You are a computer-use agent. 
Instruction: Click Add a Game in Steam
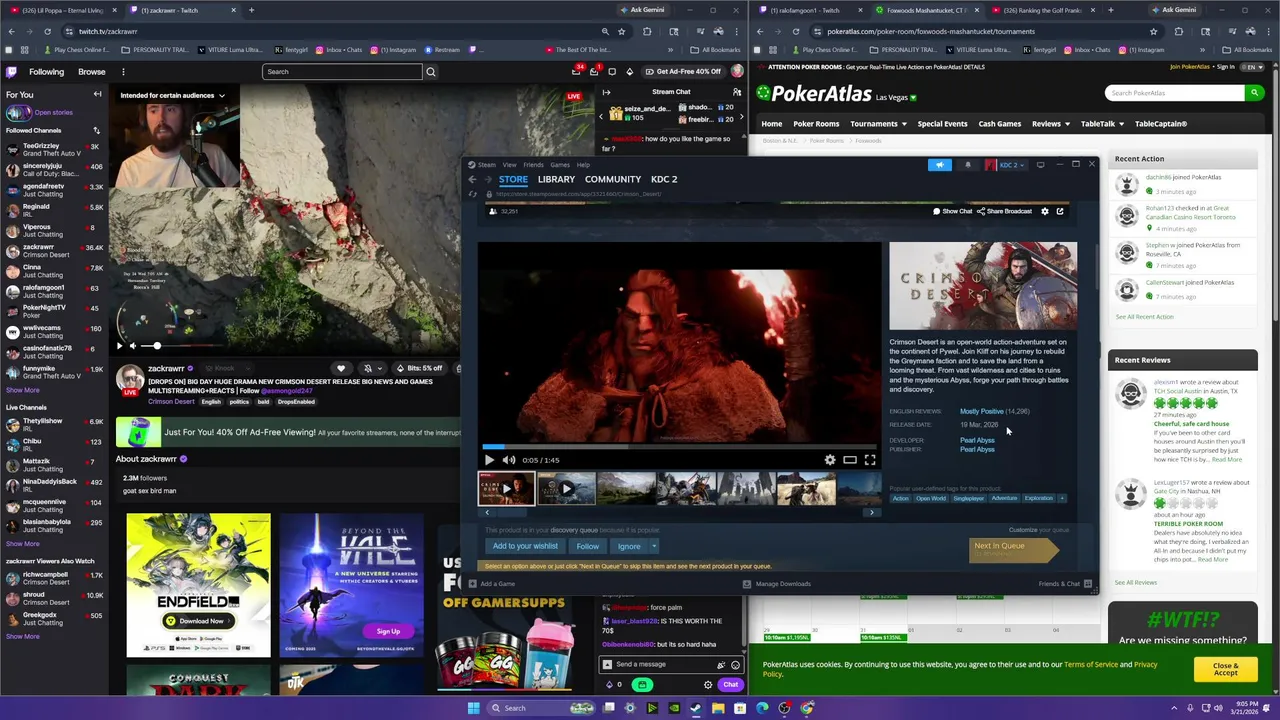pos(492,584)
